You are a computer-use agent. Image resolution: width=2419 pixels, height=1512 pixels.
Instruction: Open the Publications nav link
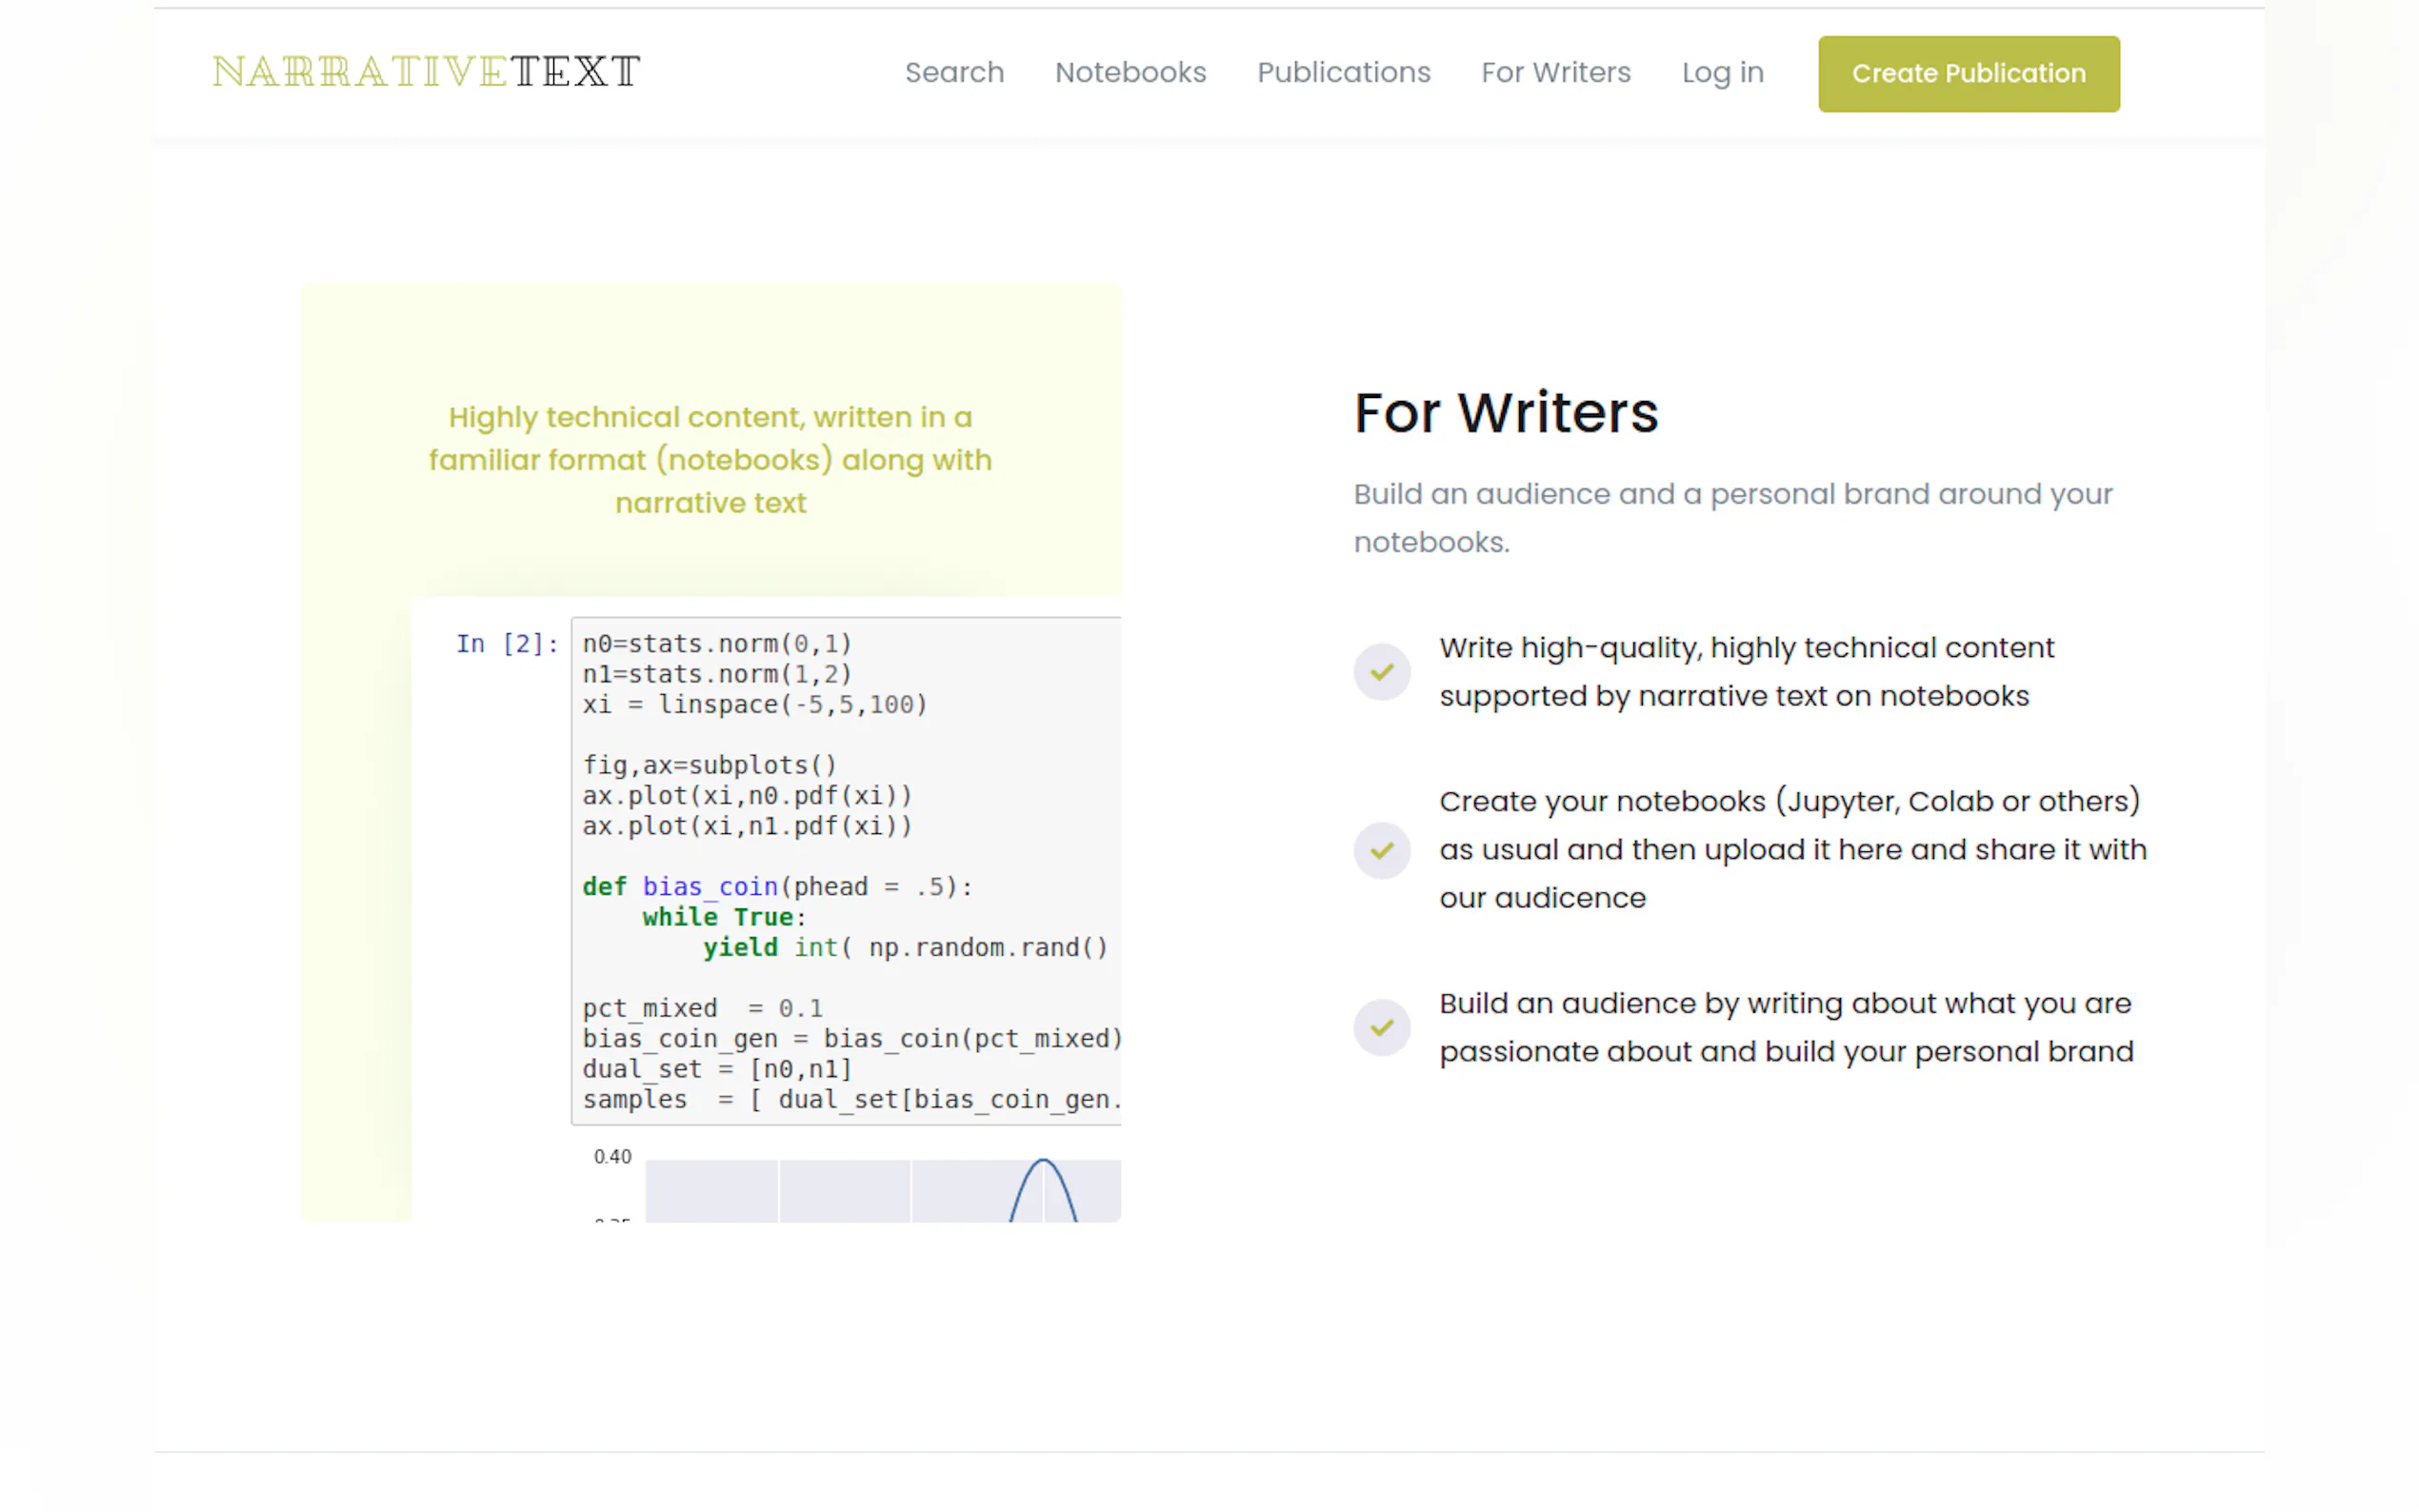[1343, 73]
